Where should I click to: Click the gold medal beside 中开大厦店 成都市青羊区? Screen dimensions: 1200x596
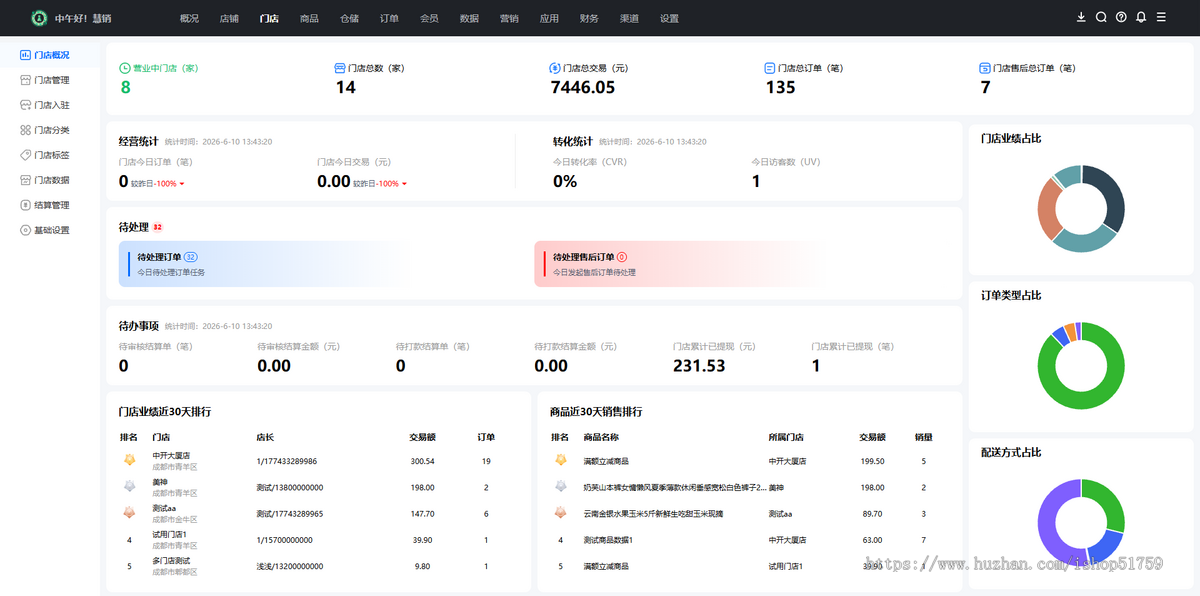[x=129, y=461]
